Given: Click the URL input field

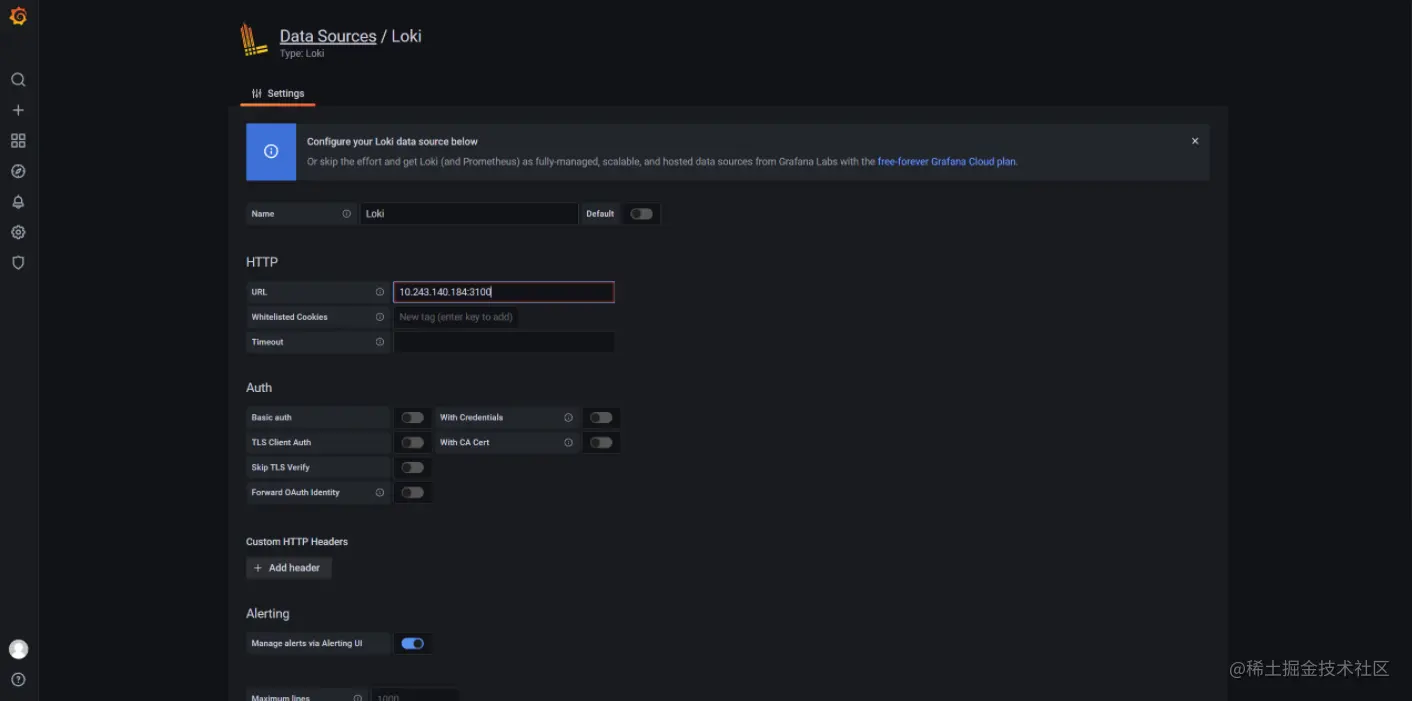Looking at the screenshot, I should pyautogui.click(x=503, y=292).
